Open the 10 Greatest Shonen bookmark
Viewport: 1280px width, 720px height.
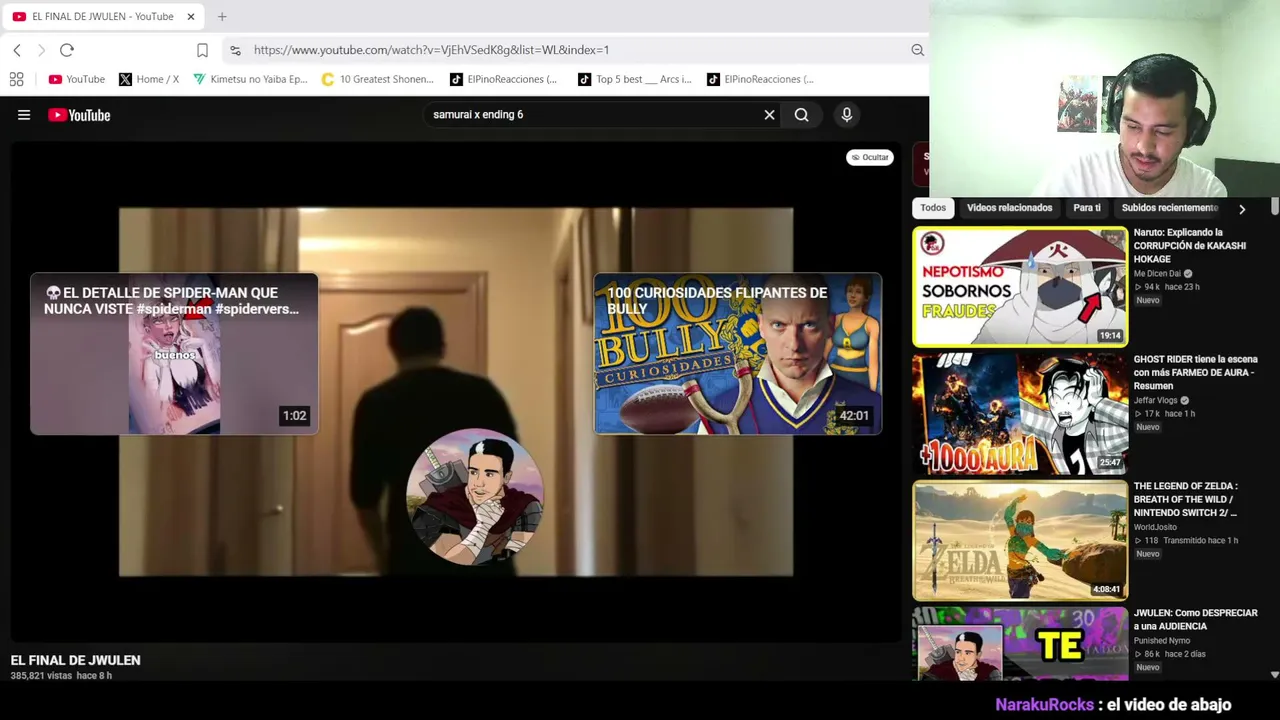coord(377,79)
